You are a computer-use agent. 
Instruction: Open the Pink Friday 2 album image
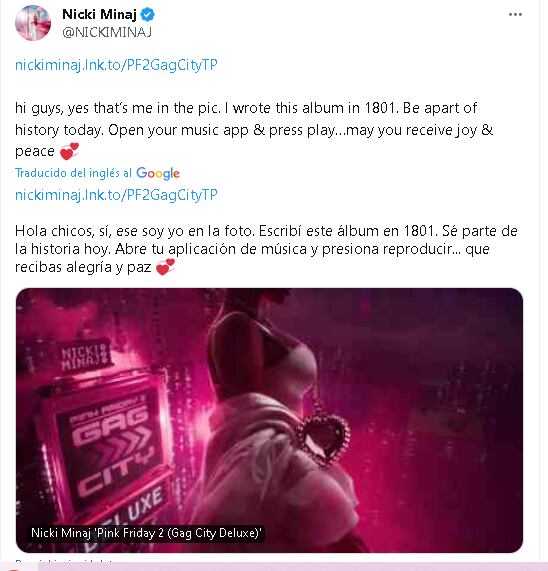(x=269, y=420)
